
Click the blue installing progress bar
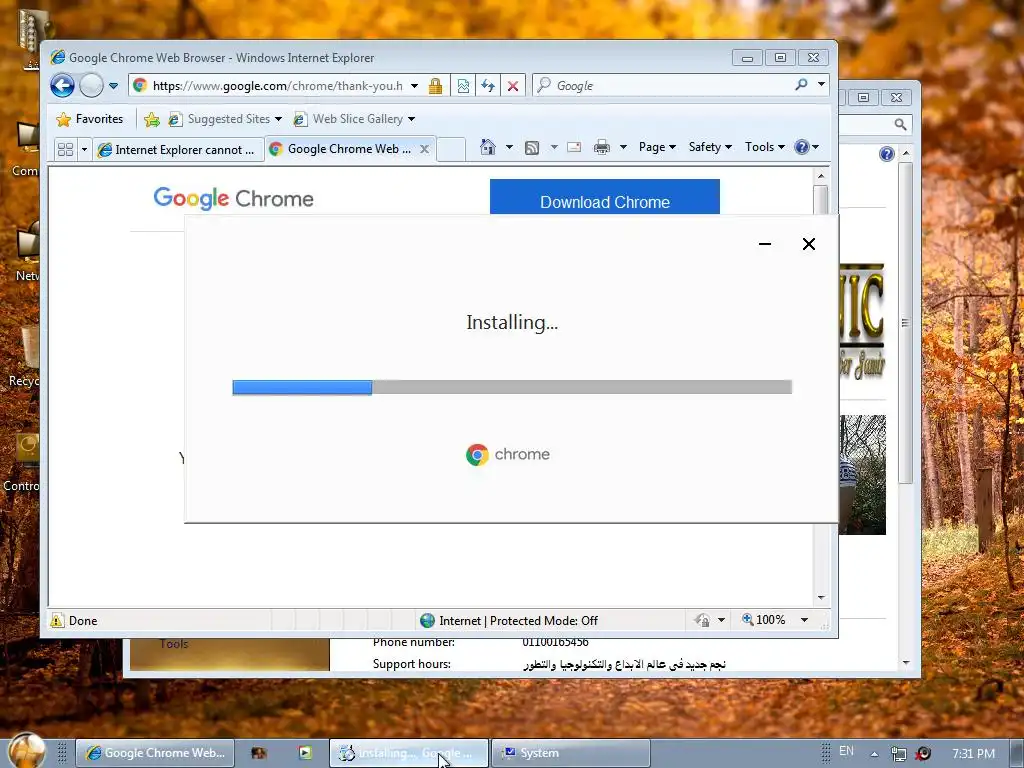pos(302,387)
